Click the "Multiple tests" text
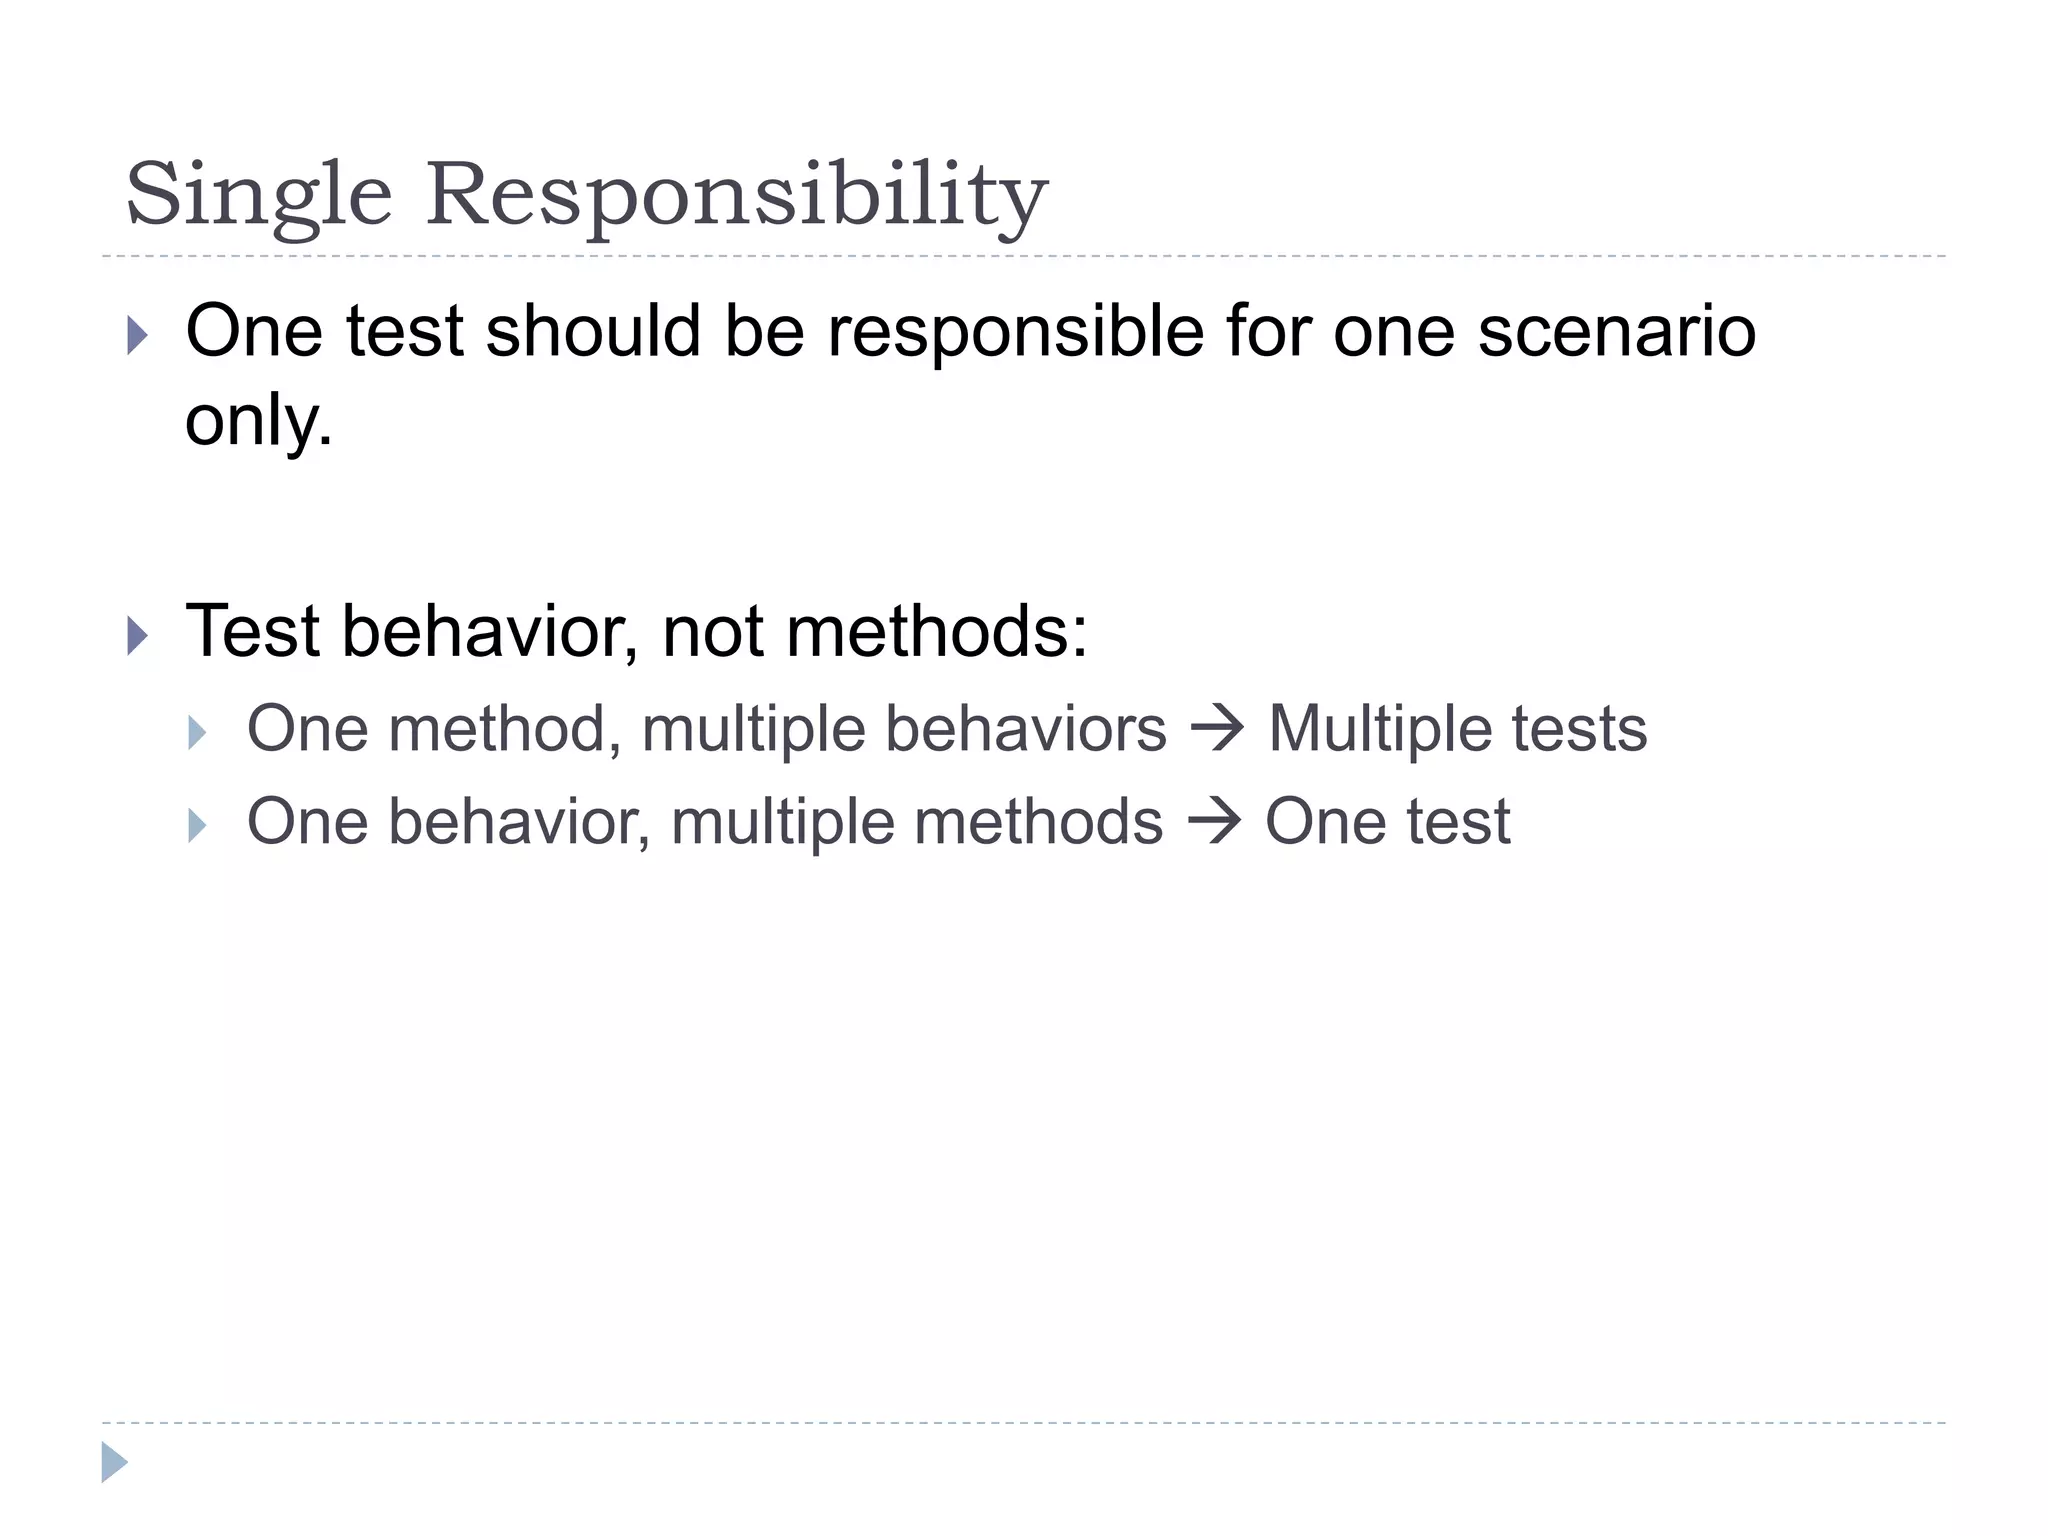Screen dimensions: 2048x1536 click(1457, 728)
